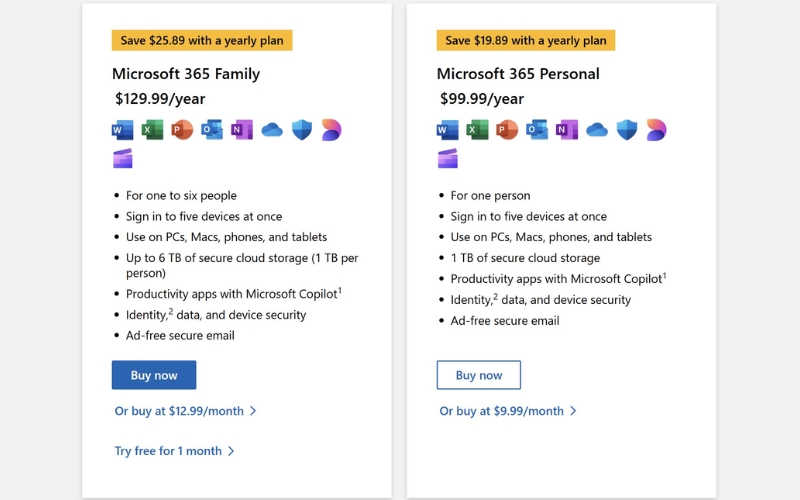The image size is (800, 500).
Task: Click the Word icon under Microsoft 365 Personal
Action: click(447, 130)
